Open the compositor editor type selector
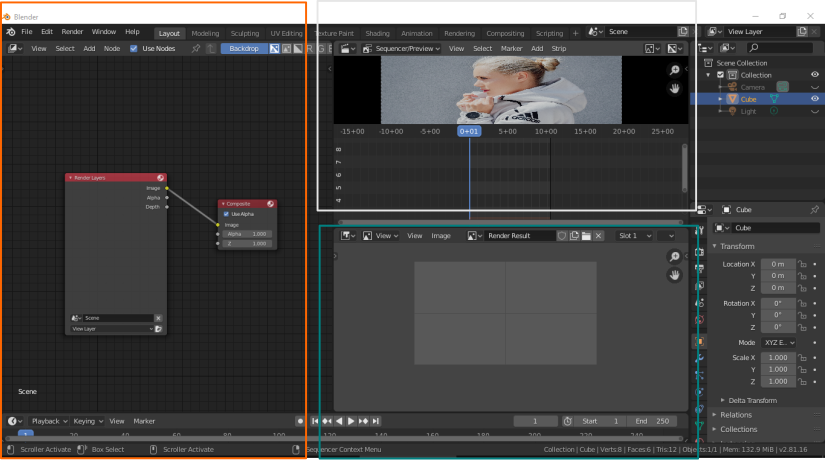This screenshot has height=474, width=825. click(x=15, y=48)
